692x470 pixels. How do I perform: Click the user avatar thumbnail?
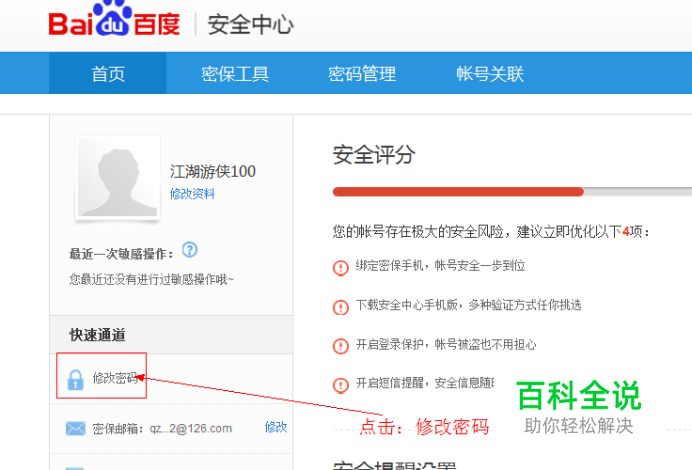[117, 178]
